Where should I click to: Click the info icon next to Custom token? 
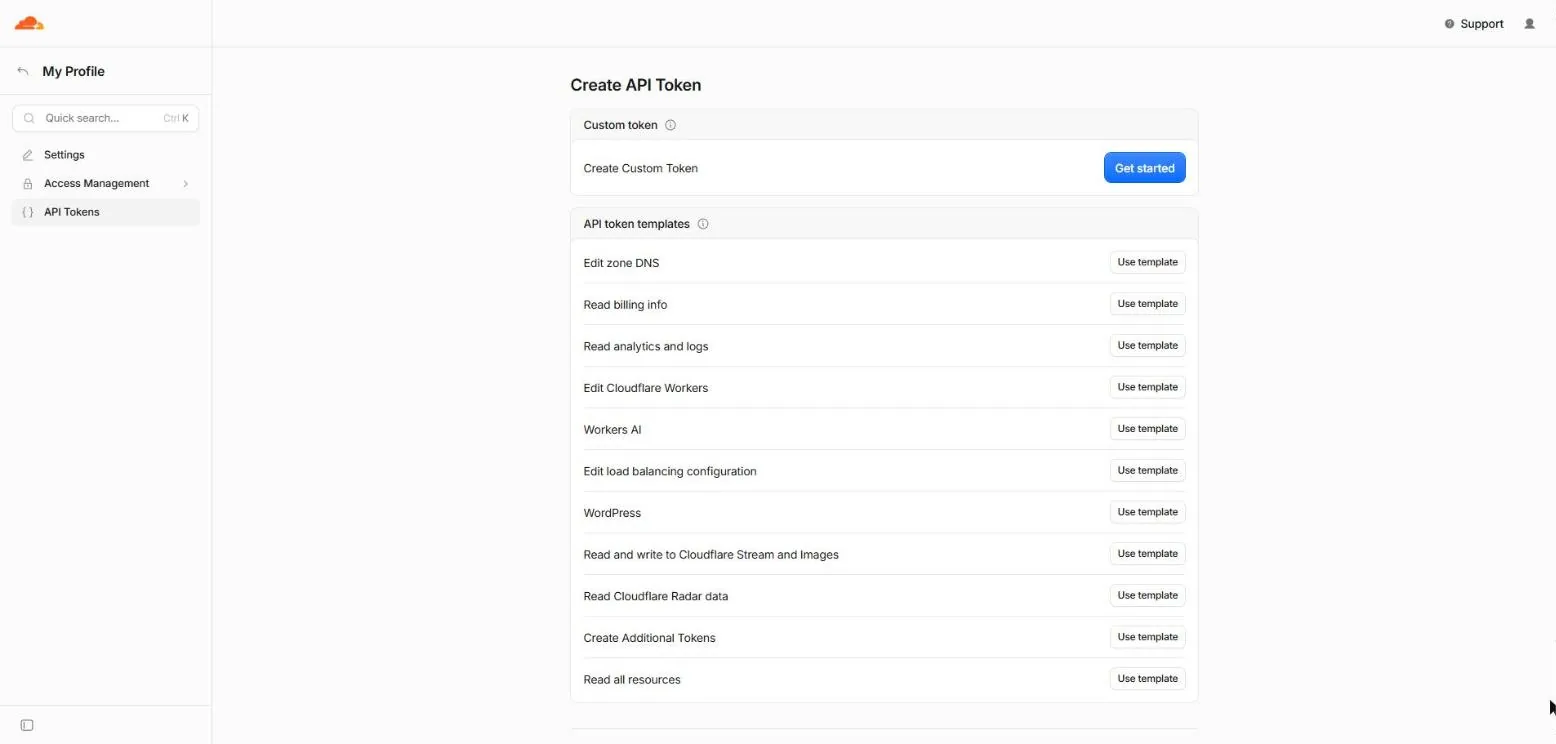click(x=671, y=125)
